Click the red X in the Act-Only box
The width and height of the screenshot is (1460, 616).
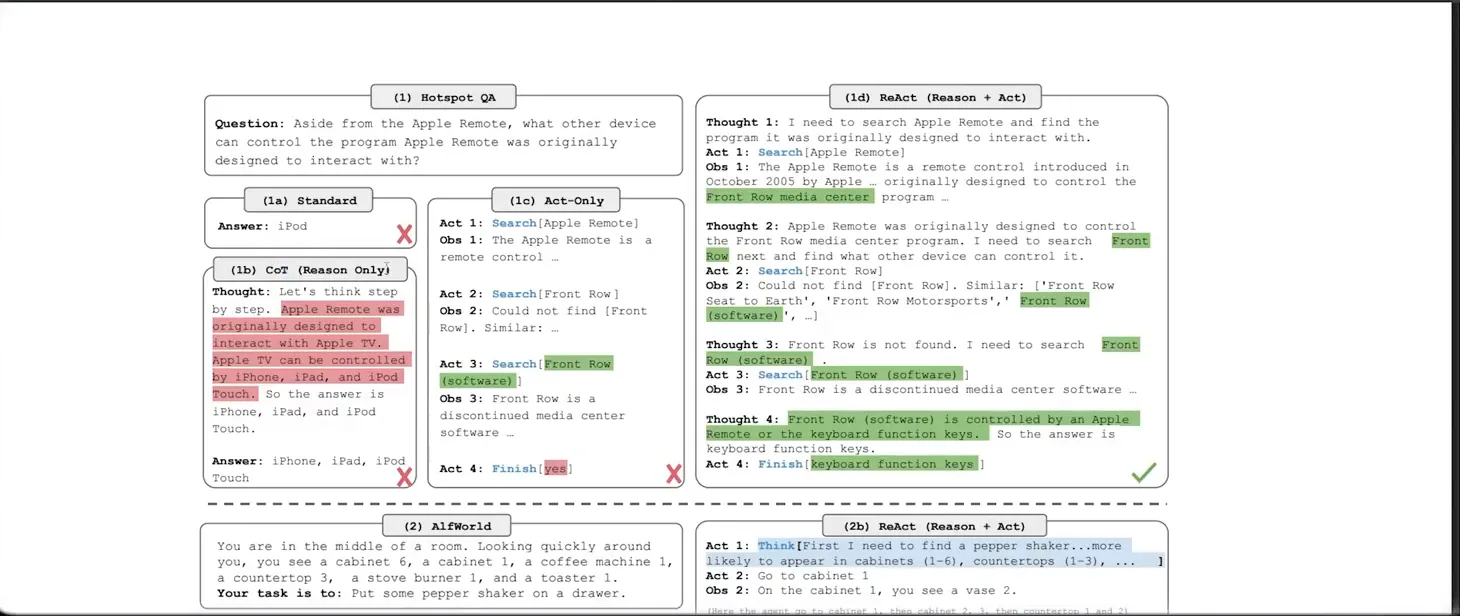tap(674, 474)
